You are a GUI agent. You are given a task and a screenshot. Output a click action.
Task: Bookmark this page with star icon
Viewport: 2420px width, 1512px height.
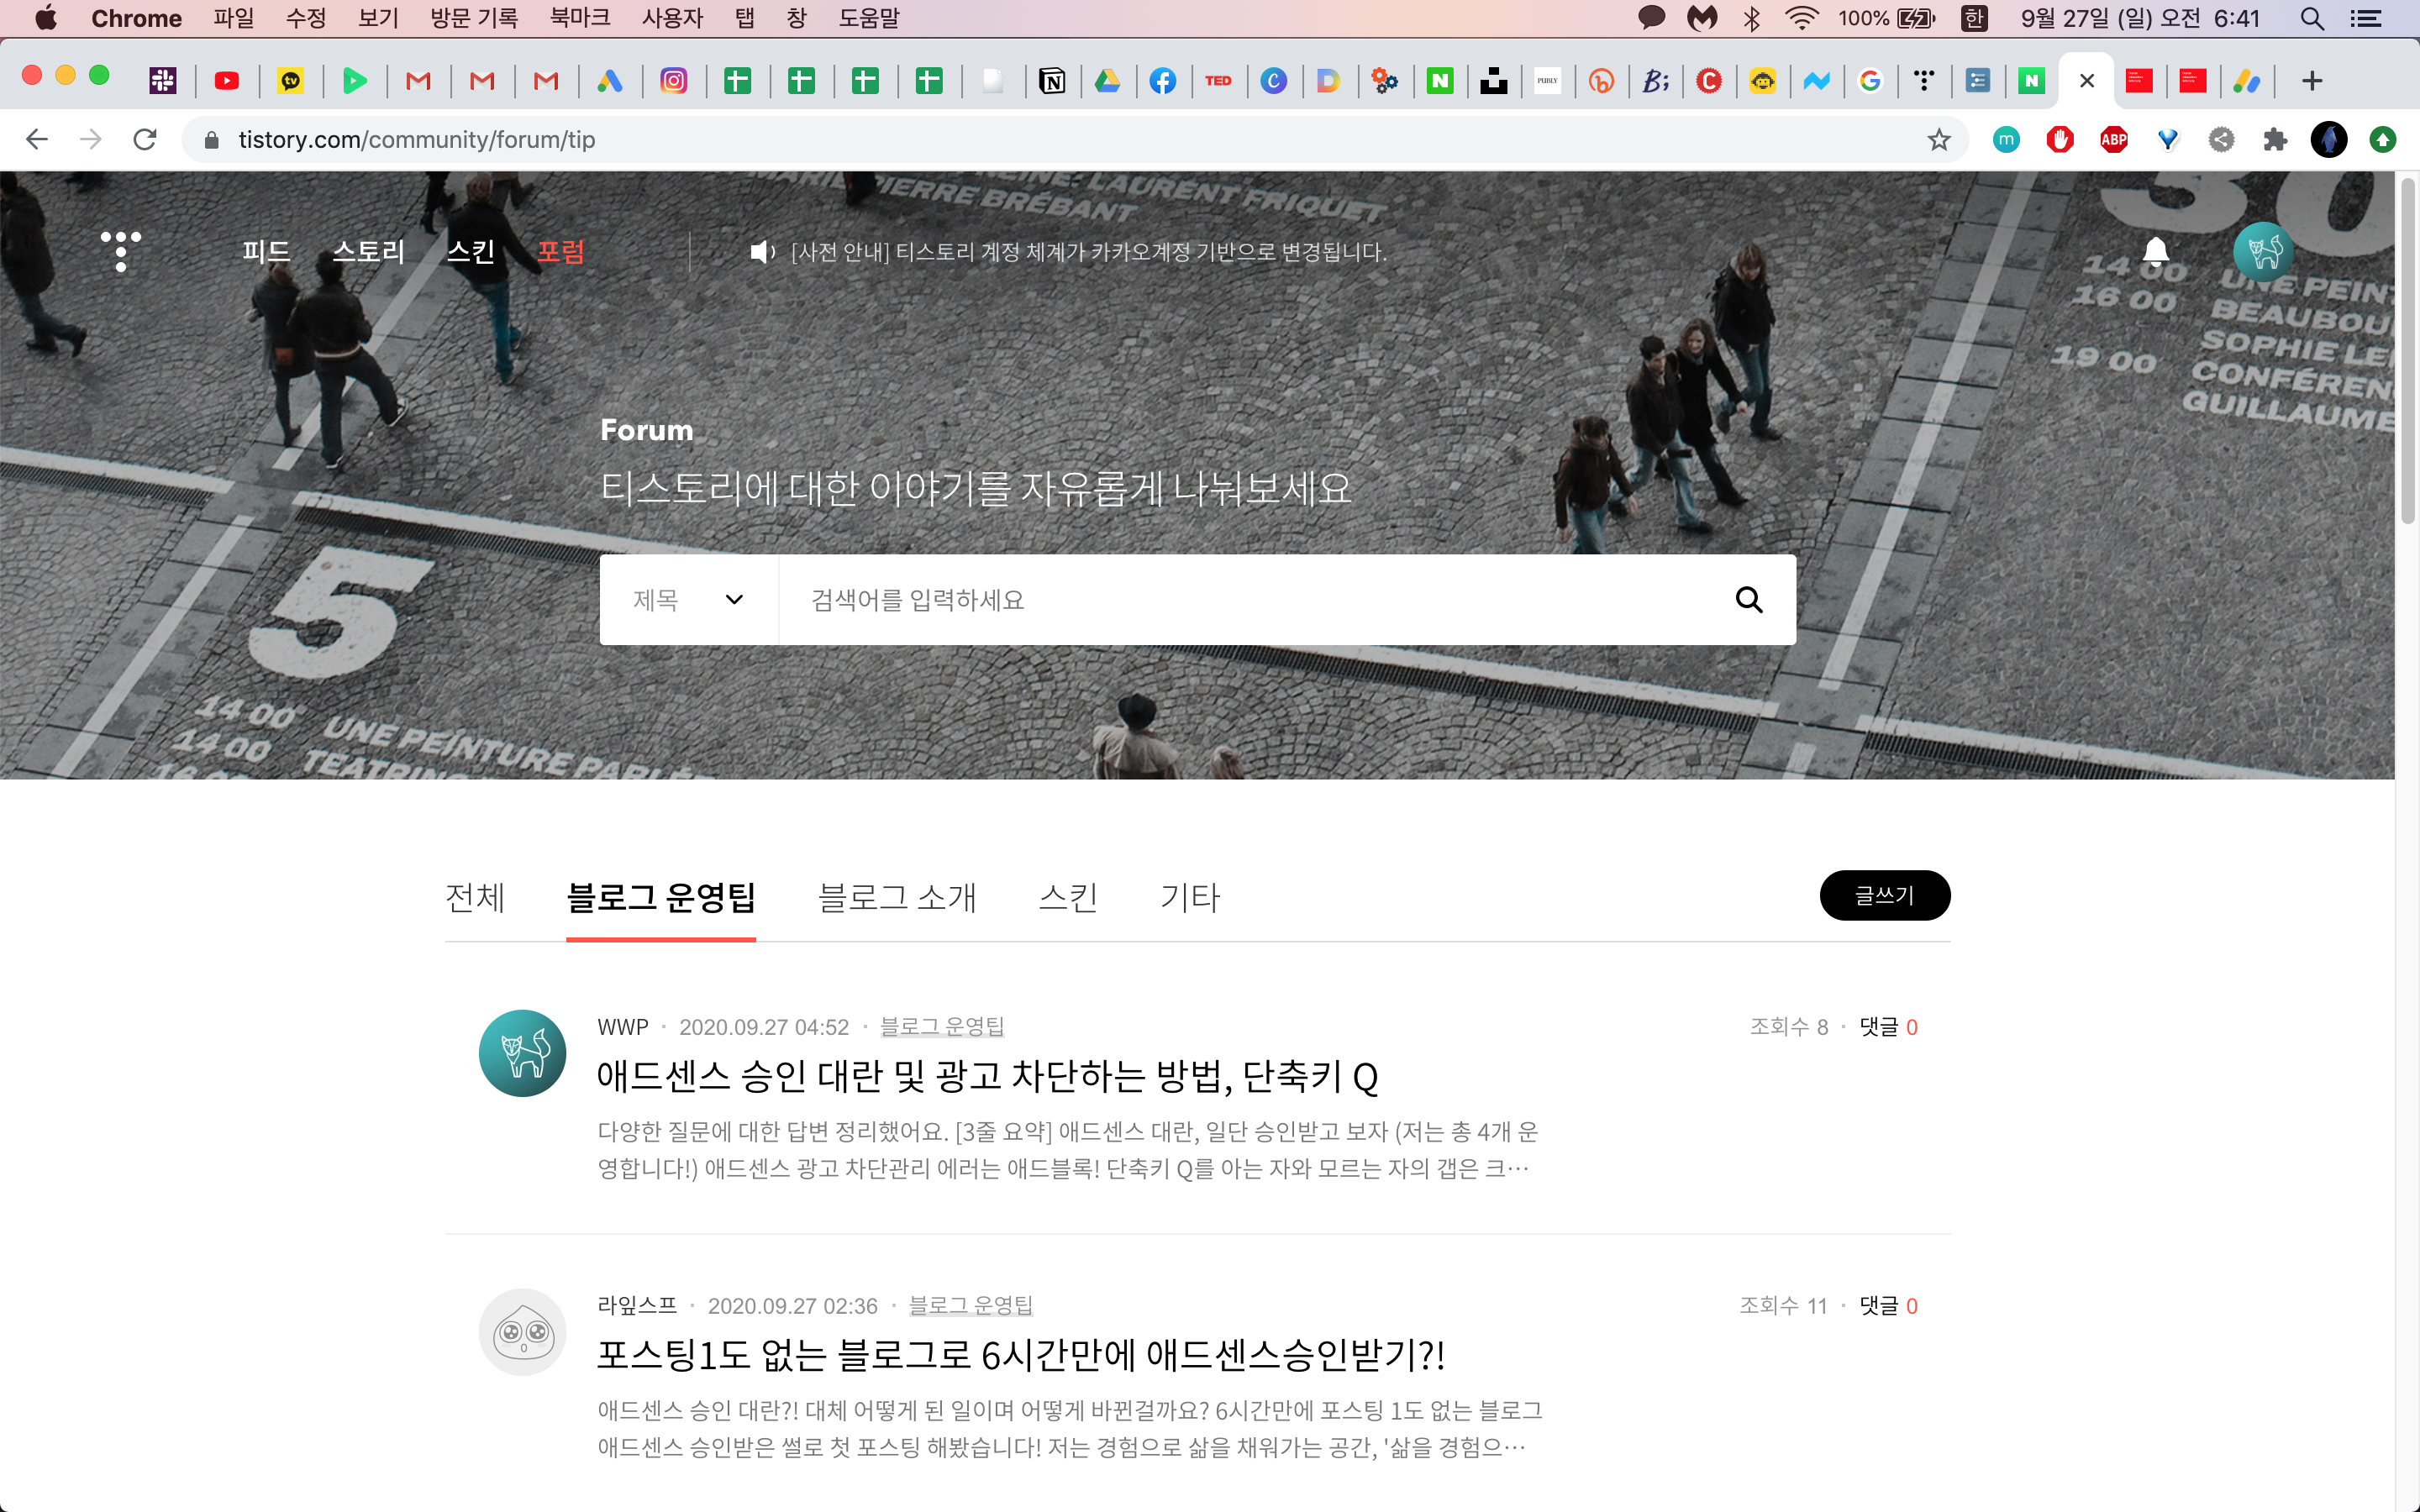tap(1939, 140)
